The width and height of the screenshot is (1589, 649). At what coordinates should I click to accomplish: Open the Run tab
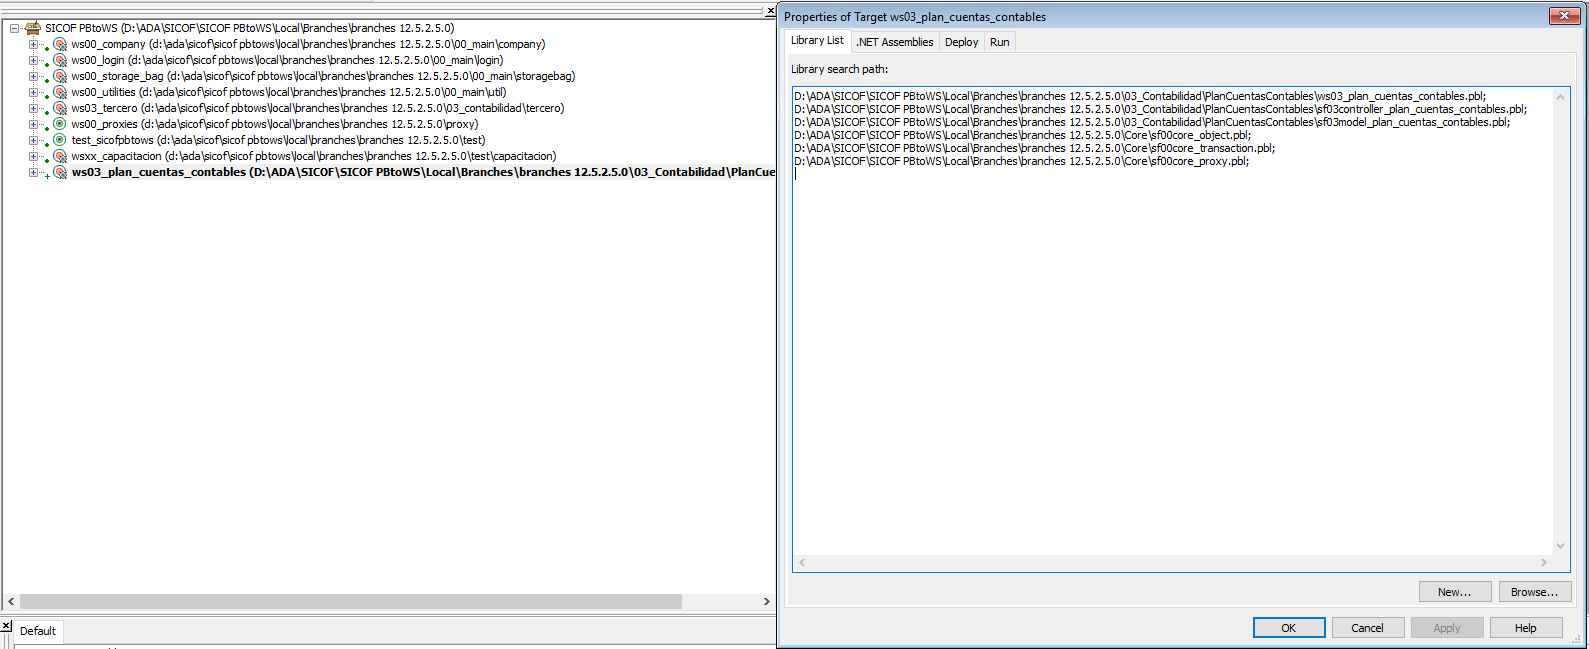(999, 42)
